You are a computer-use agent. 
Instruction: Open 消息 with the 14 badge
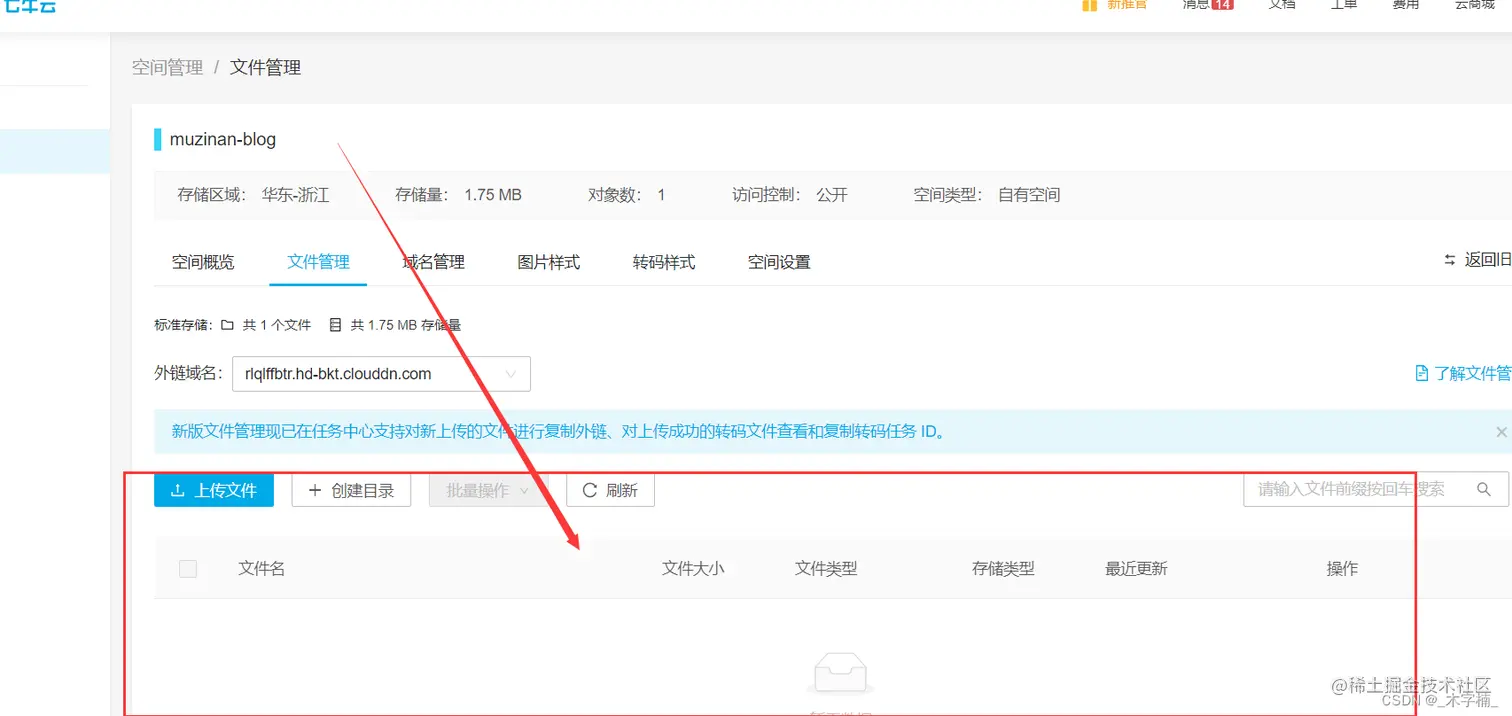click(1207, 5)
